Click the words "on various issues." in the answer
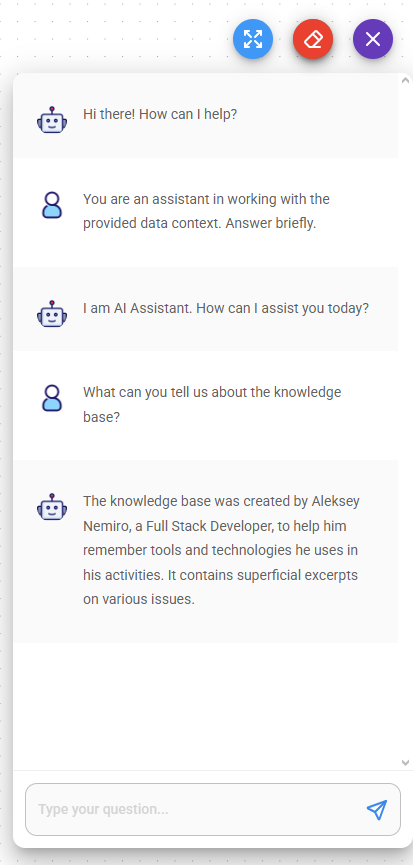This screenshot has height=865, width=413. tap(139, 599)
